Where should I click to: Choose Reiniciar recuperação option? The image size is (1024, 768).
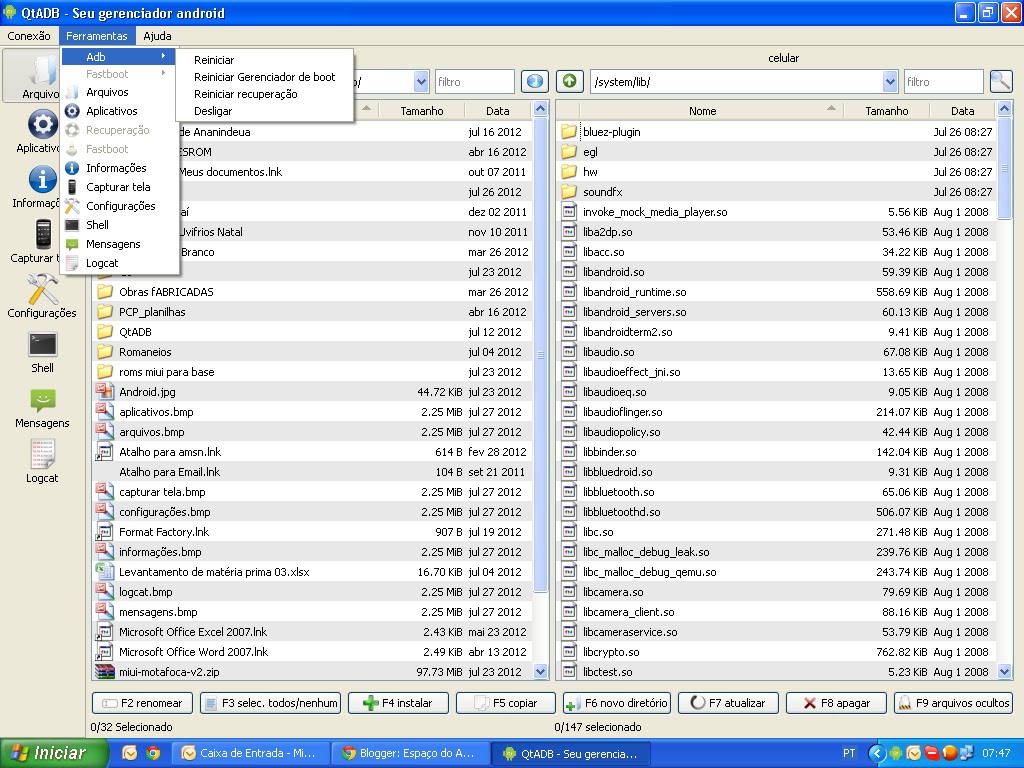[x=246, y=94]
